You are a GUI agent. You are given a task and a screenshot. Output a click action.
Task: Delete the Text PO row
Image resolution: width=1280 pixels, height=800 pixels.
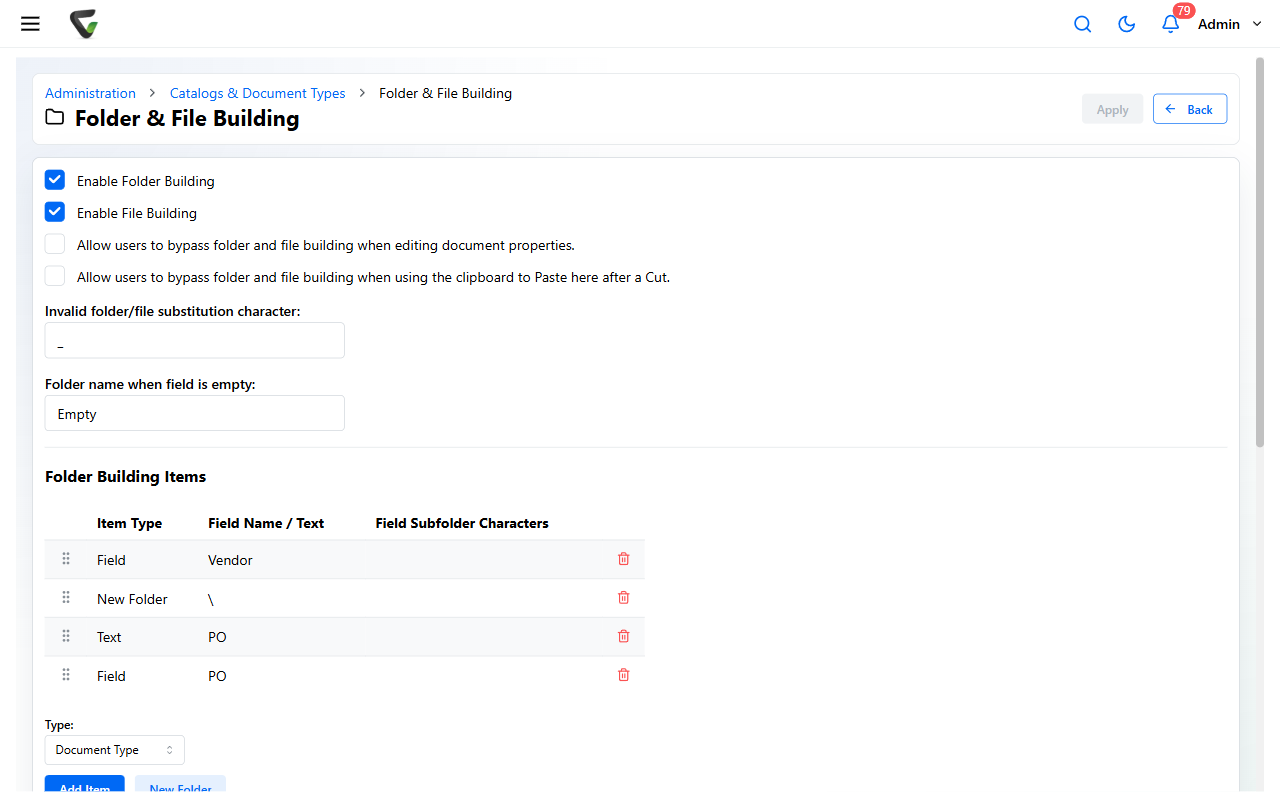[x=624, y=636]
